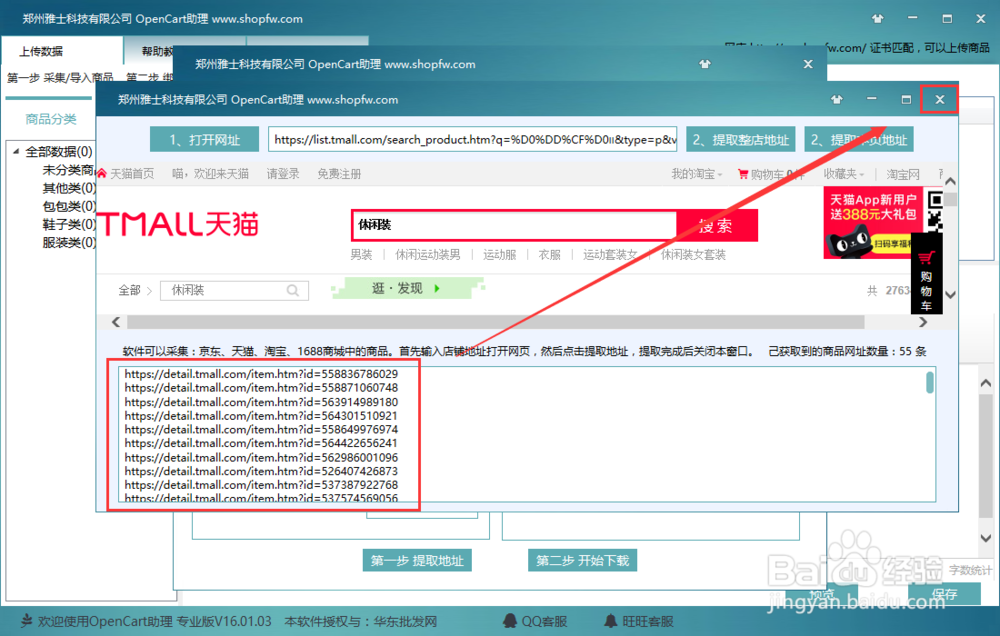
Task: Open the 帮助教程 tab
Action: (x=157, y=51)
